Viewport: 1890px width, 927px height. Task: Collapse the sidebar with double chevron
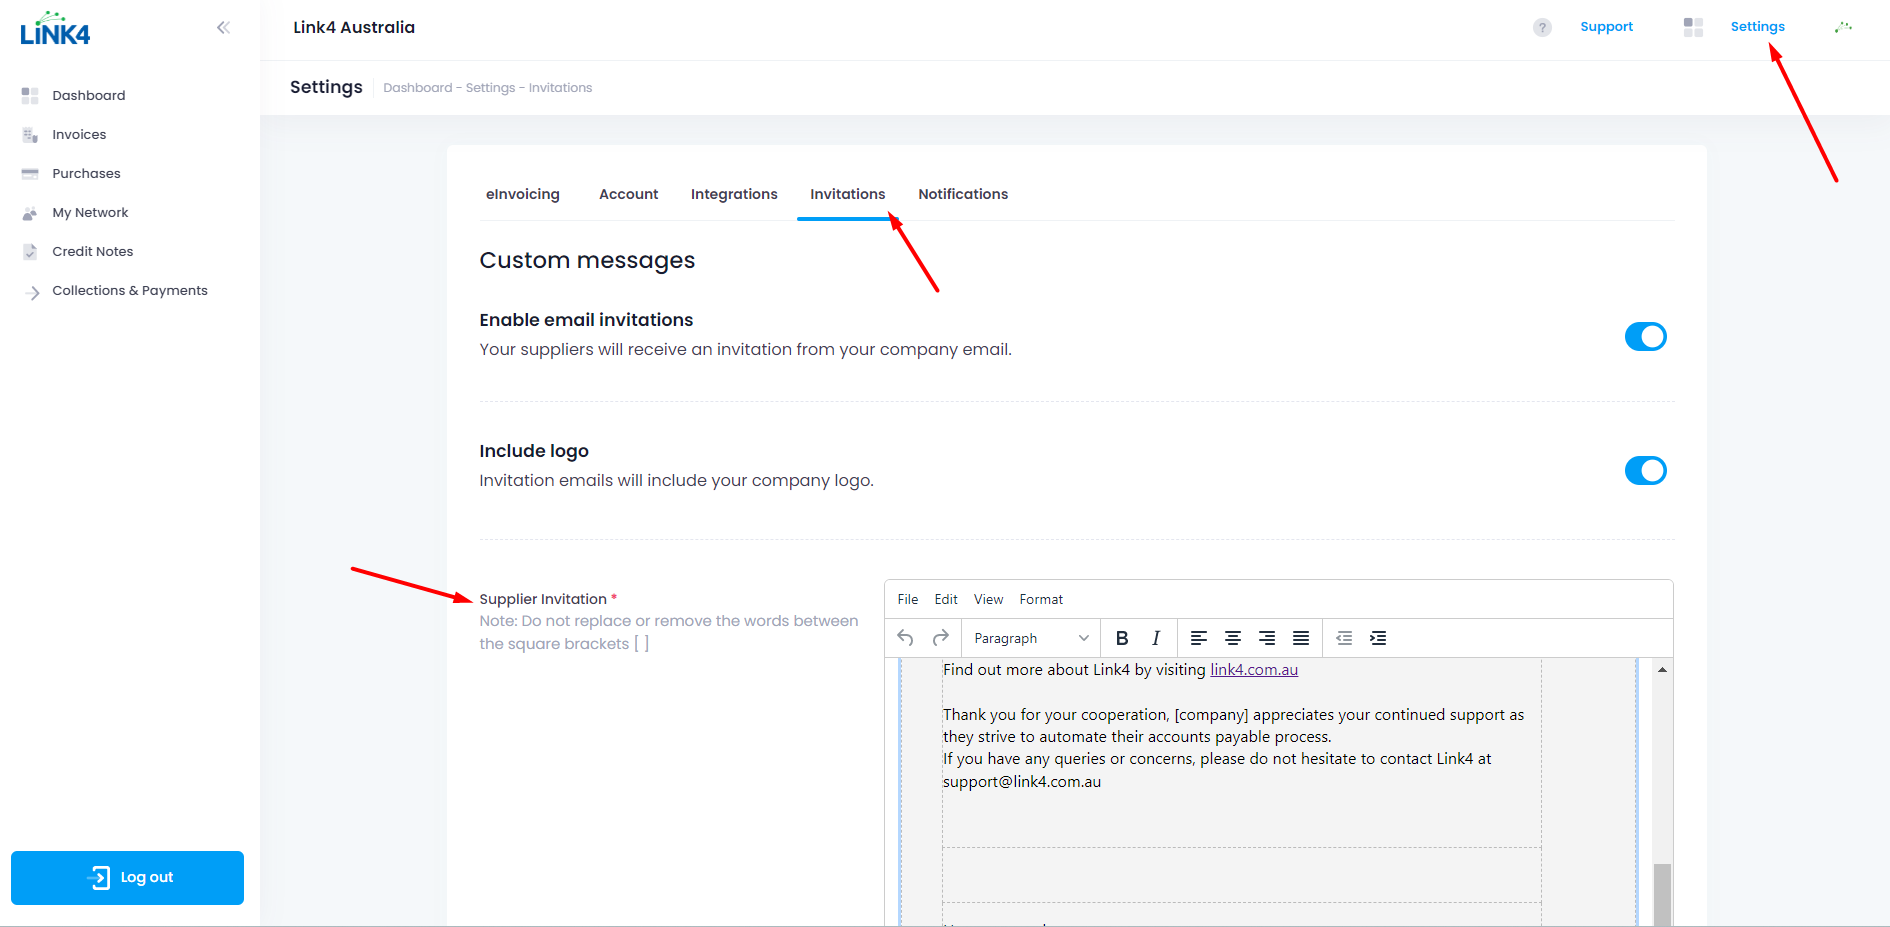(x=223, y=28)
